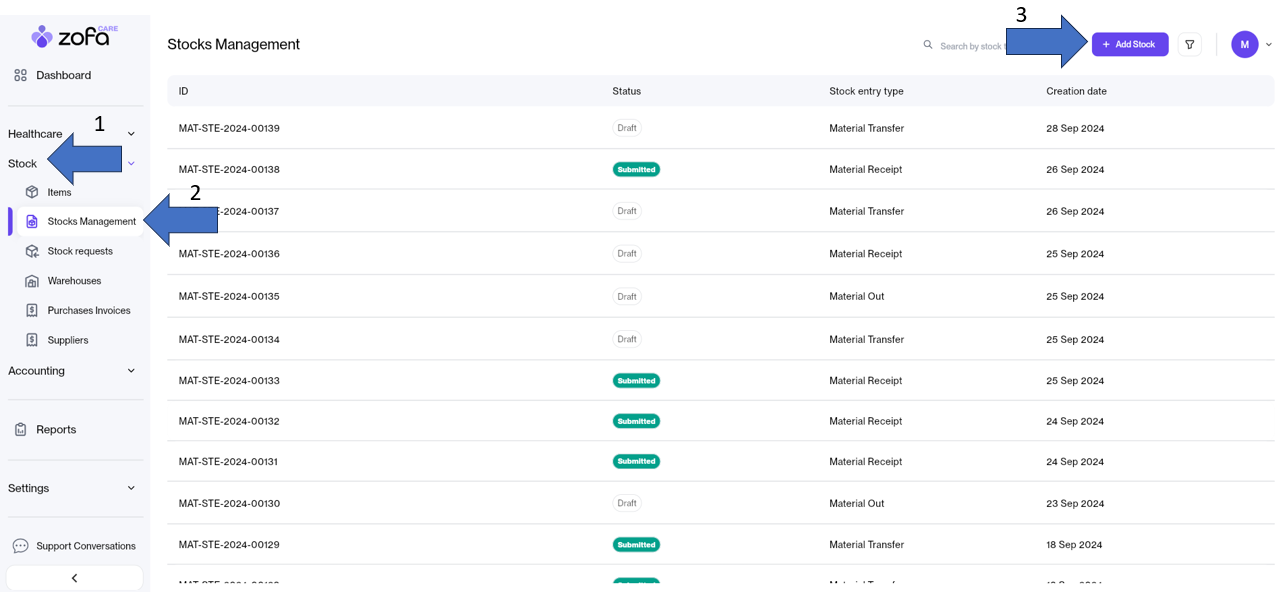Click the Suppliers icon in sidebar
1285x592 pixels.
(32, 340)
